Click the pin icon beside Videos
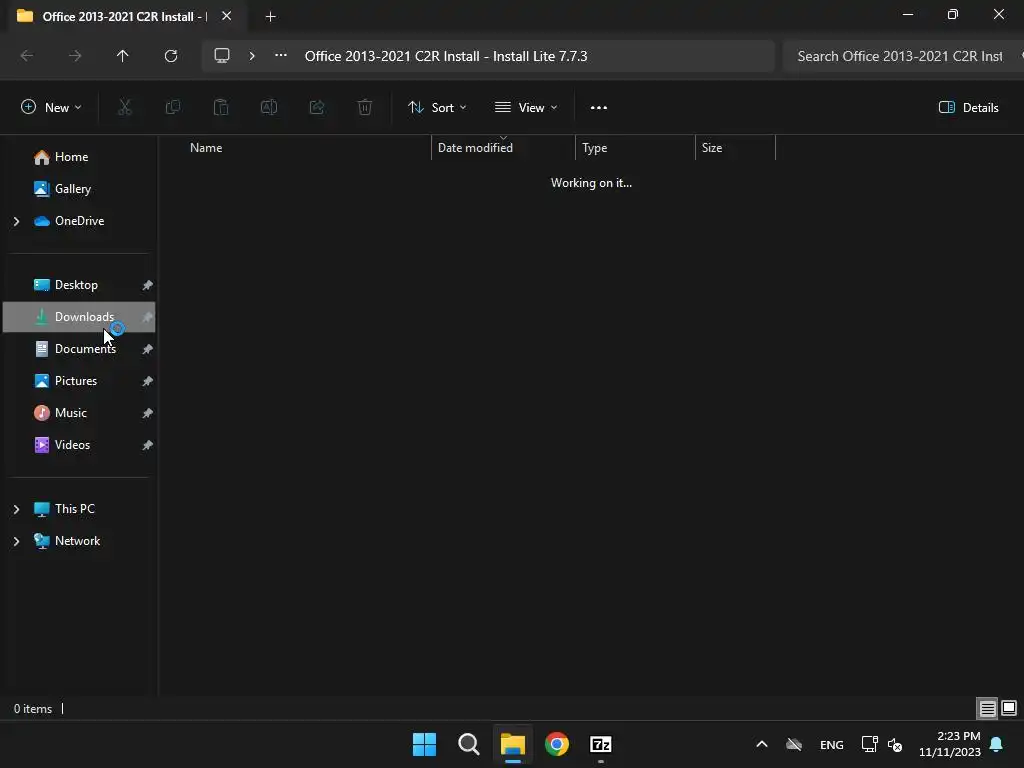This screenshot has width=1024, height=768. click(148, 445)
